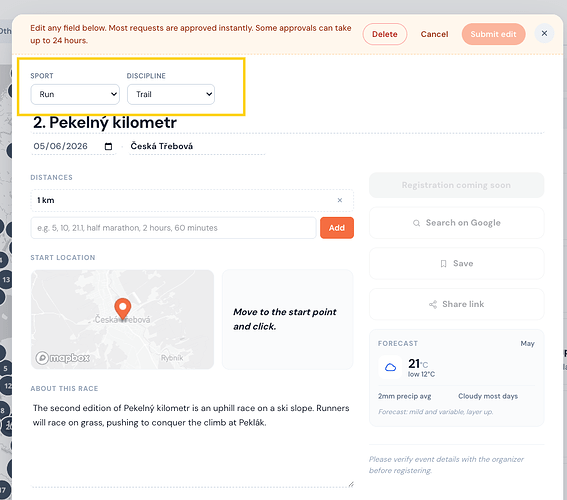Remove the 1 km distance entry
This screenshot has height=500, width=567.
tap(340, 200)
